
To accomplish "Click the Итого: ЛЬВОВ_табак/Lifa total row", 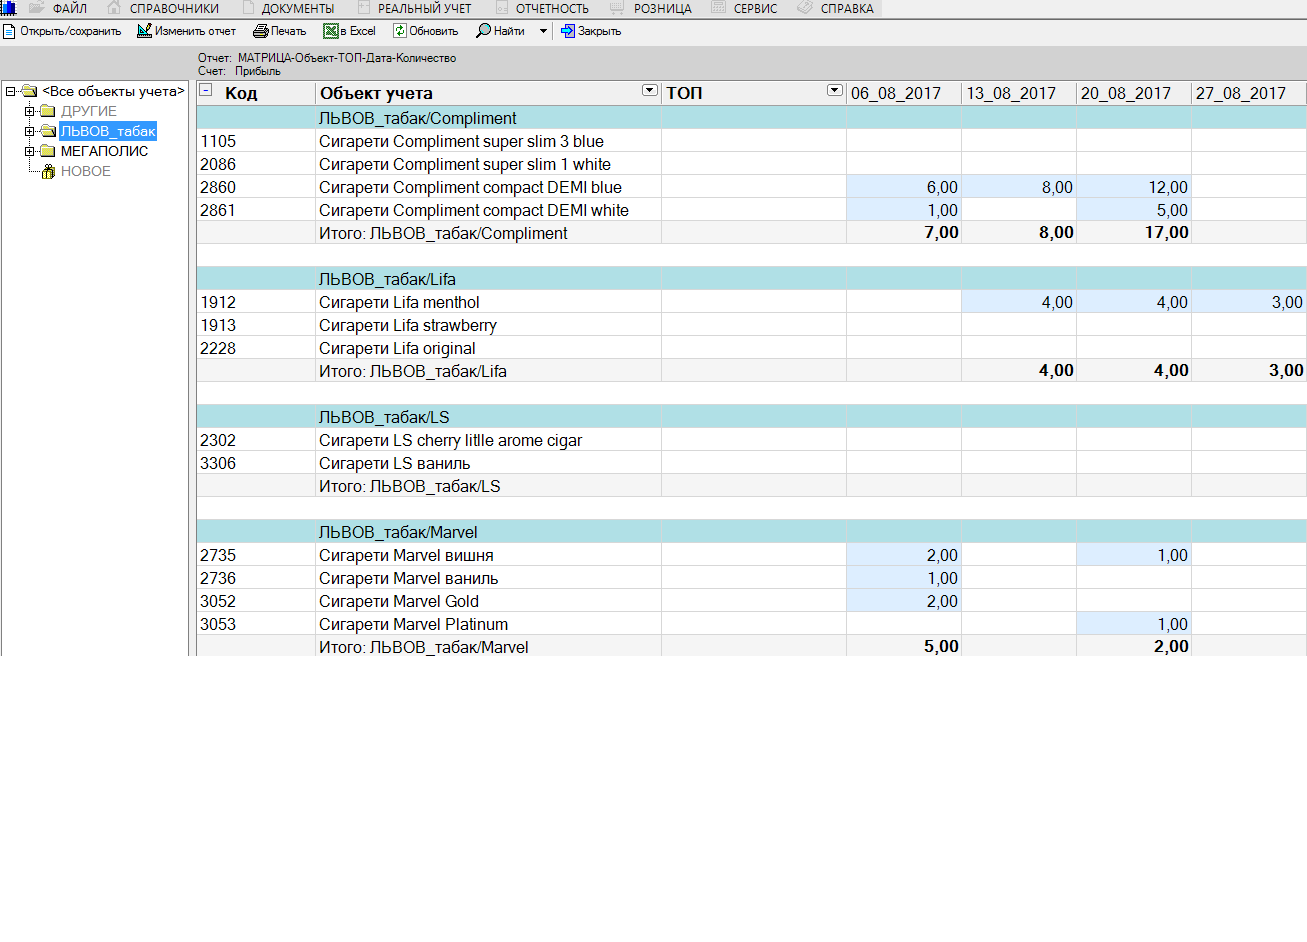I will (751, 371).
